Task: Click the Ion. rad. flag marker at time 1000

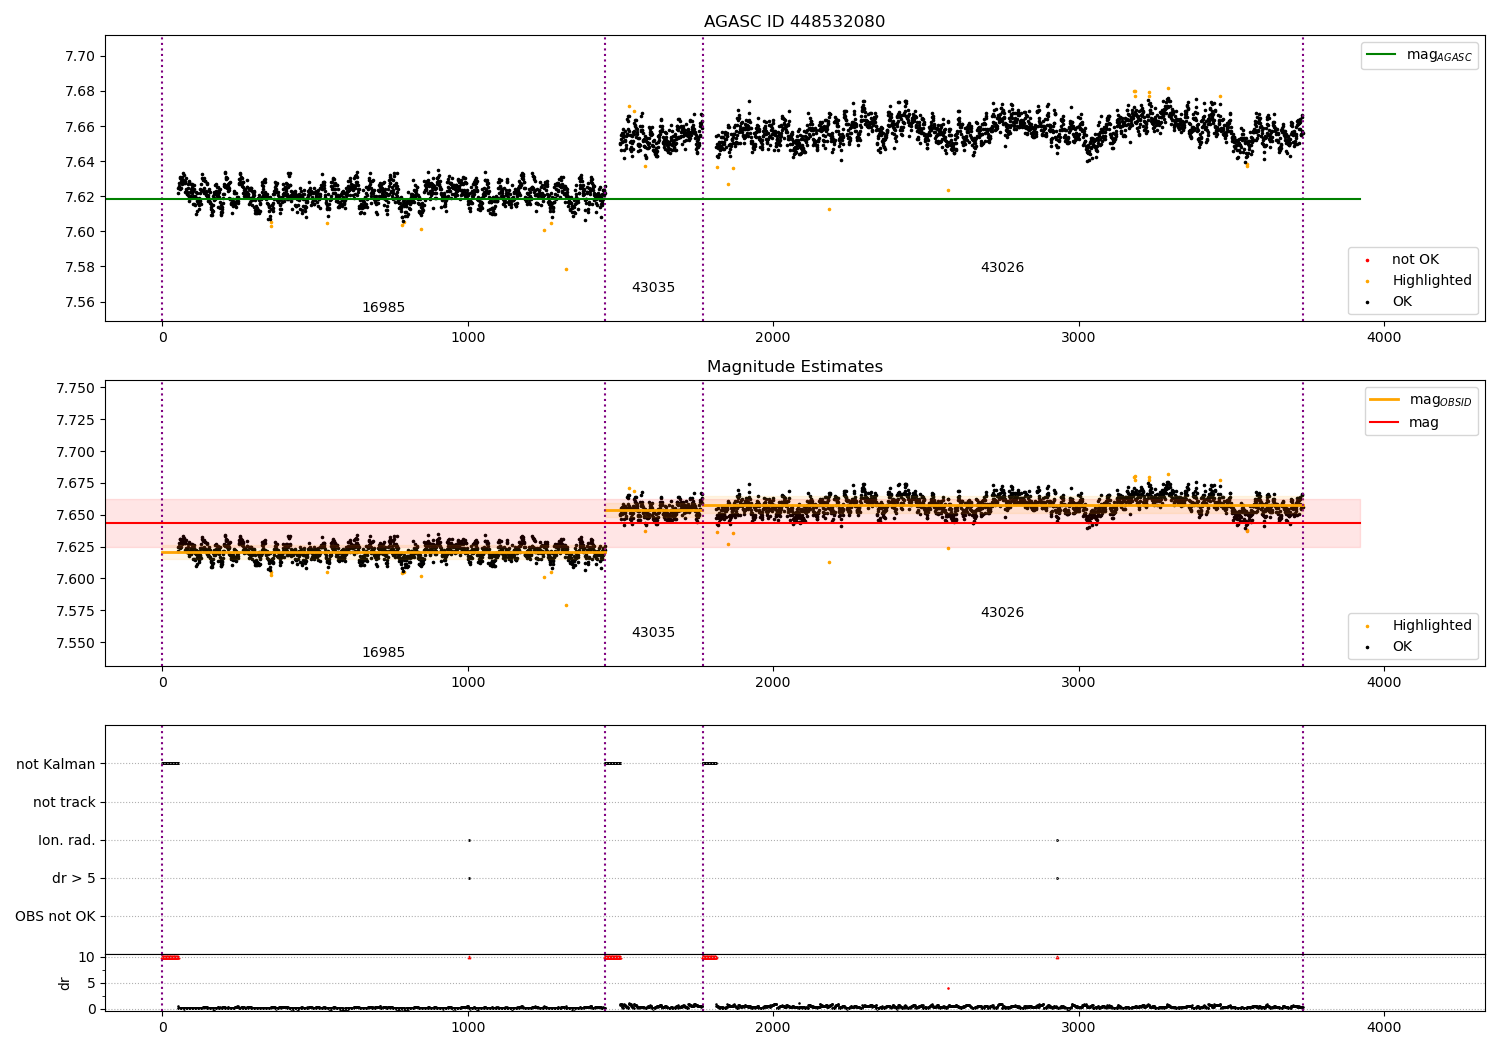Action: pyautogui.click(x=469, y=840)
